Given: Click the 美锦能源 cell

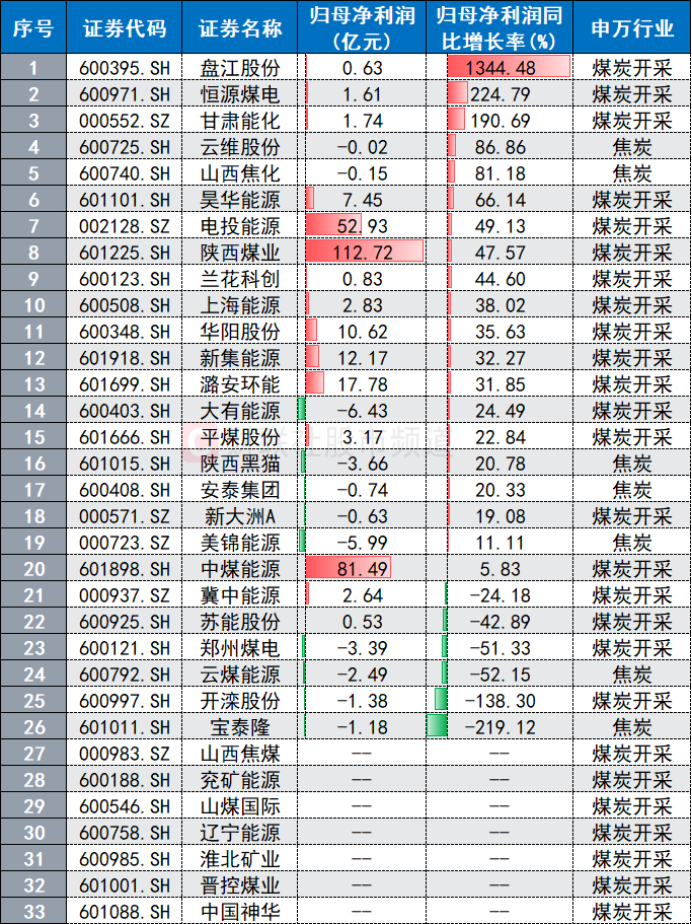Looking at the screenshot, I should tap(239, 543).
